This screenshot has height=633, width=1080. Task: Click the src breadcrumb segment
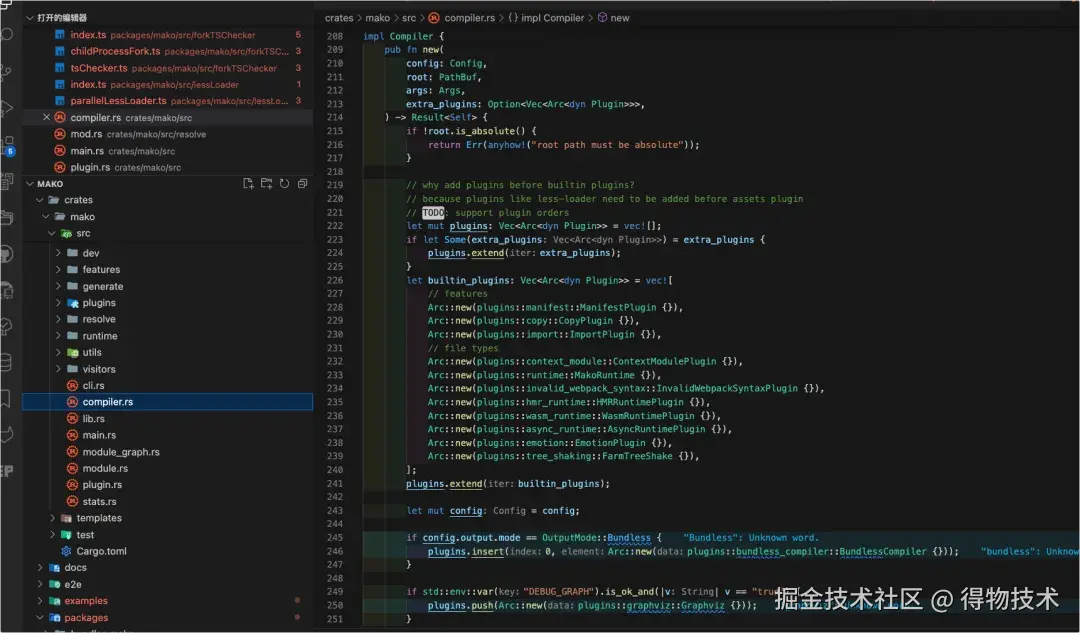tap(409, 19)
